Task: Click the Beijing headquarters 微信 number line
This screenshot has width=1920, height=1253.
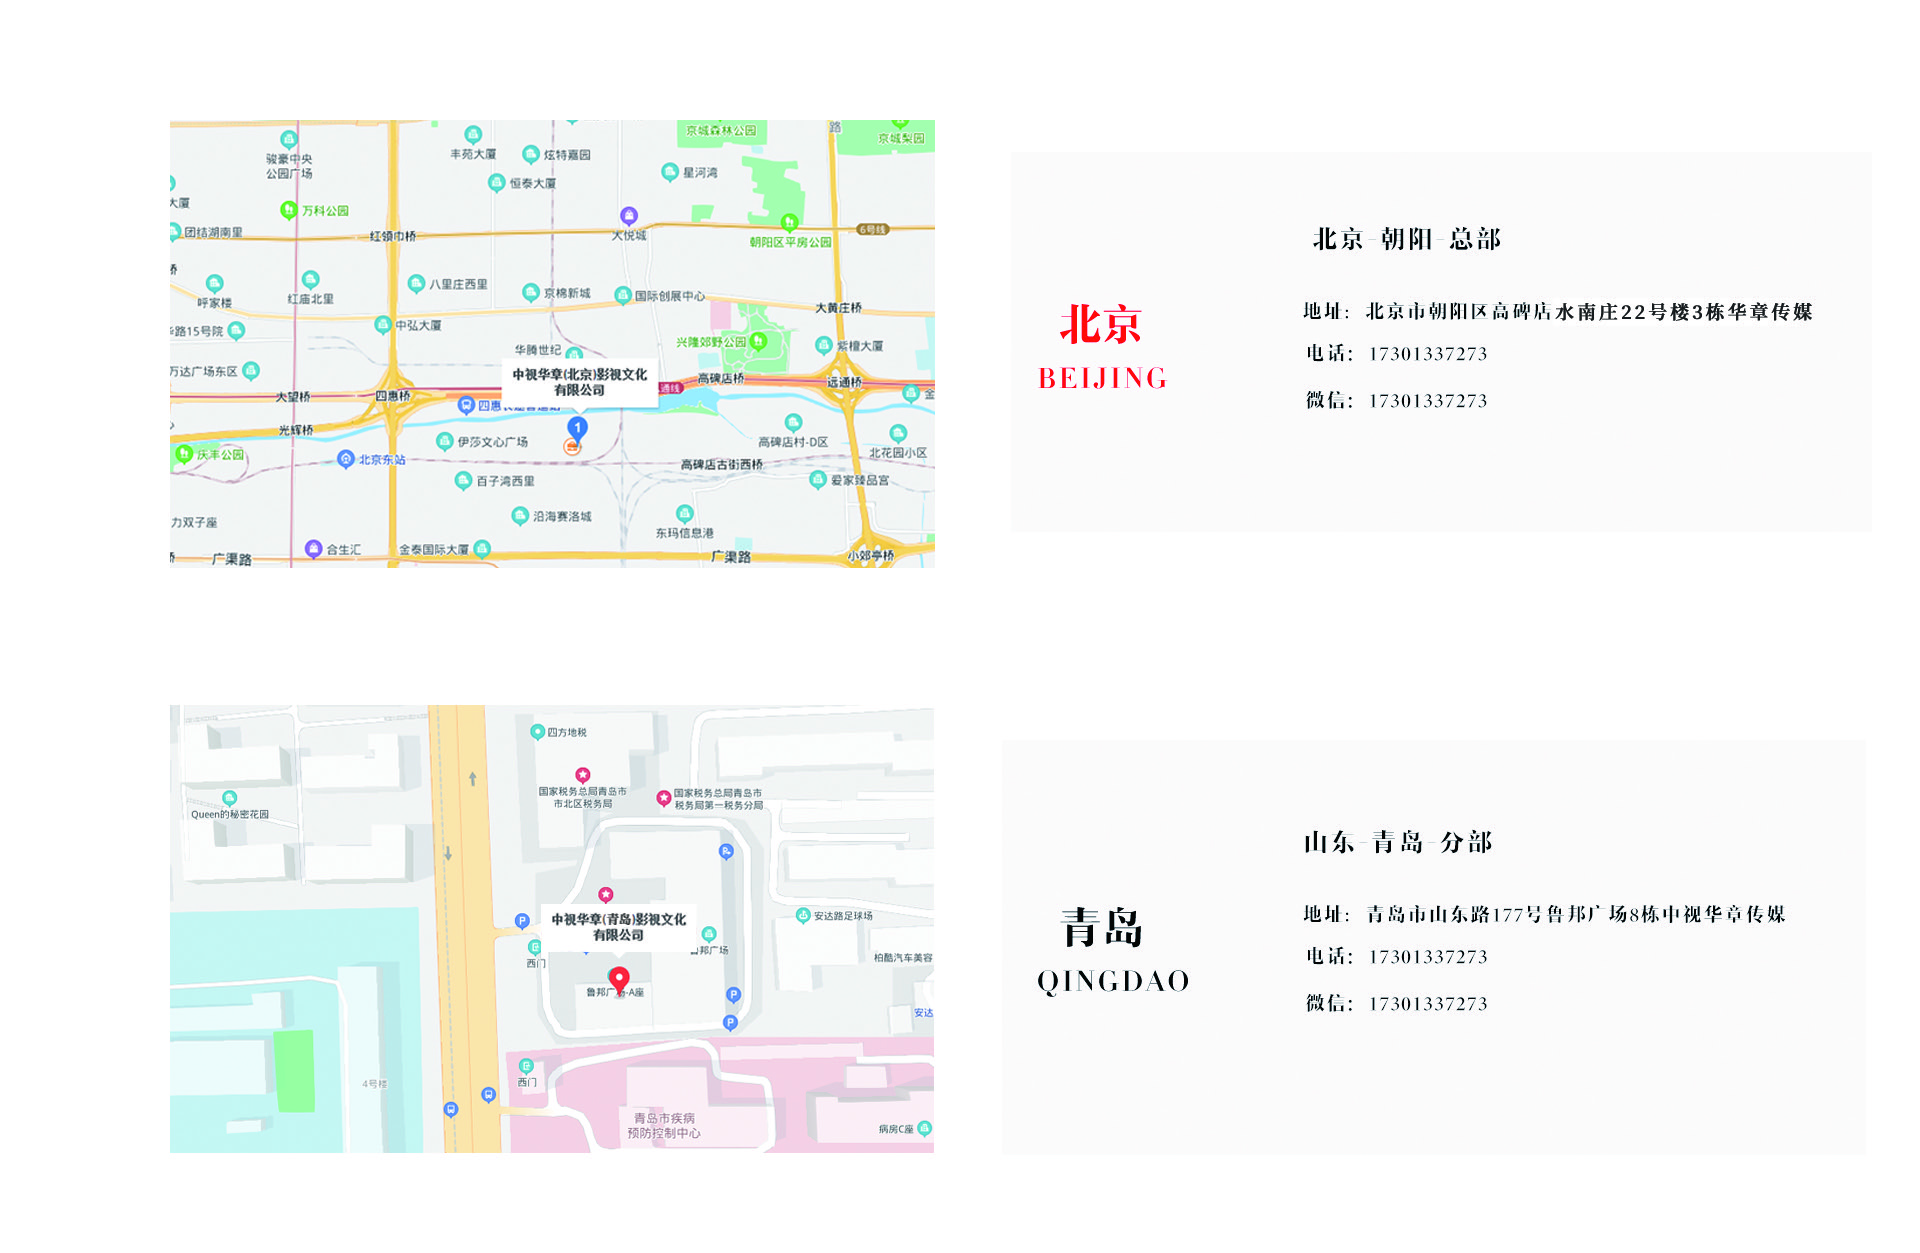Action: click(x=1396, y=401)
